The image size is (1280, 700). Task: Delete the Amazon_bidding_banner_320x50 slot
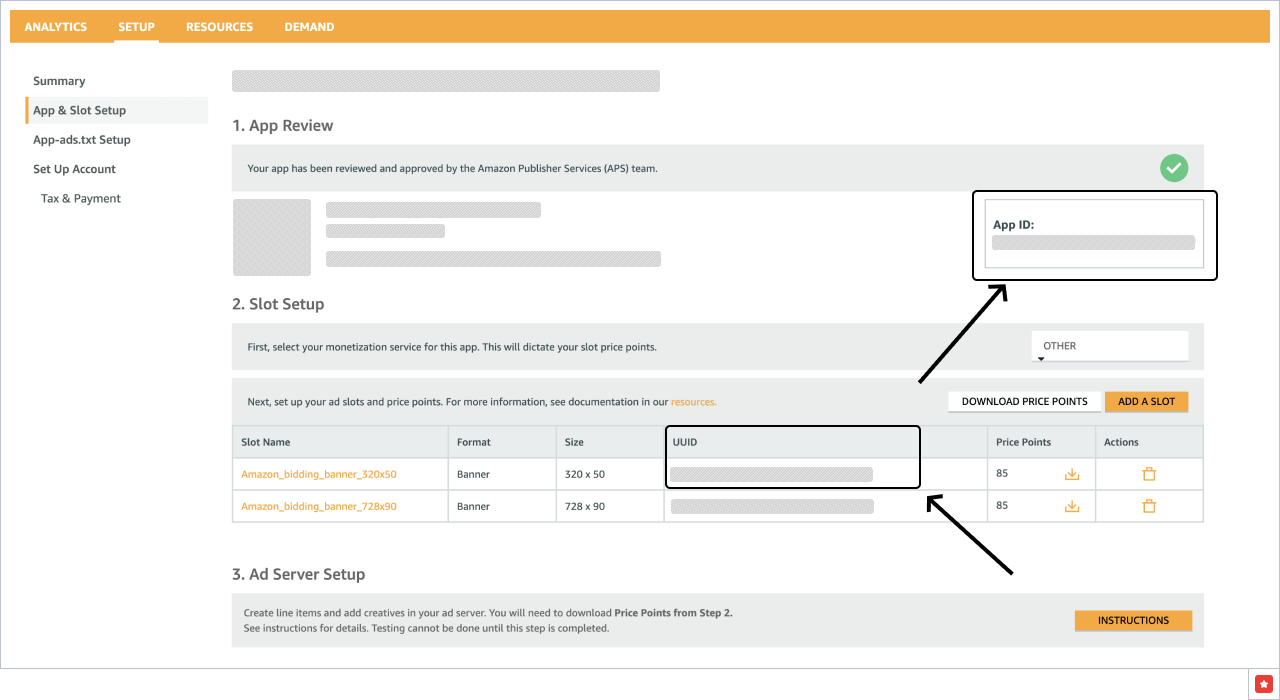(1149, 474)
